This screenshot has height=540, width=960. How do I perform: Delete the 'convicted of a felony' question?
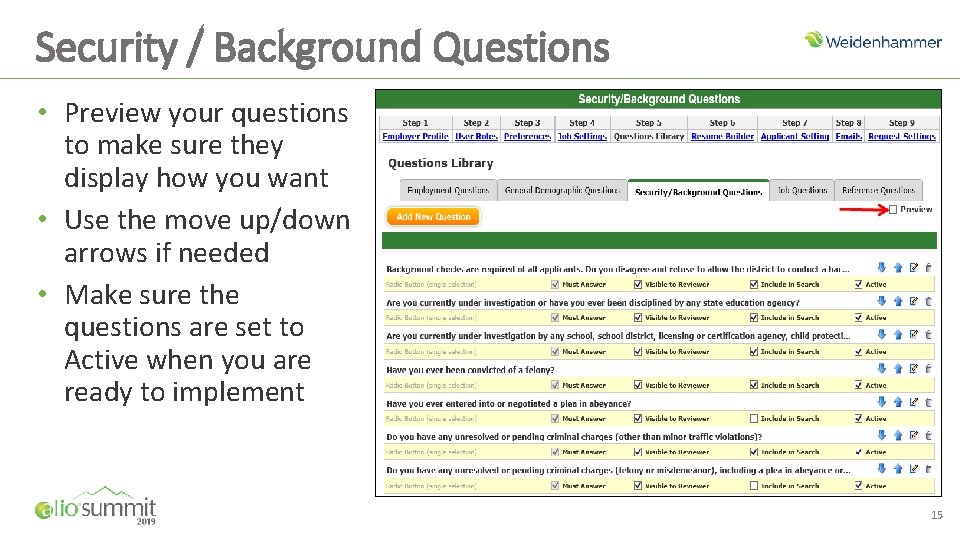928,369
